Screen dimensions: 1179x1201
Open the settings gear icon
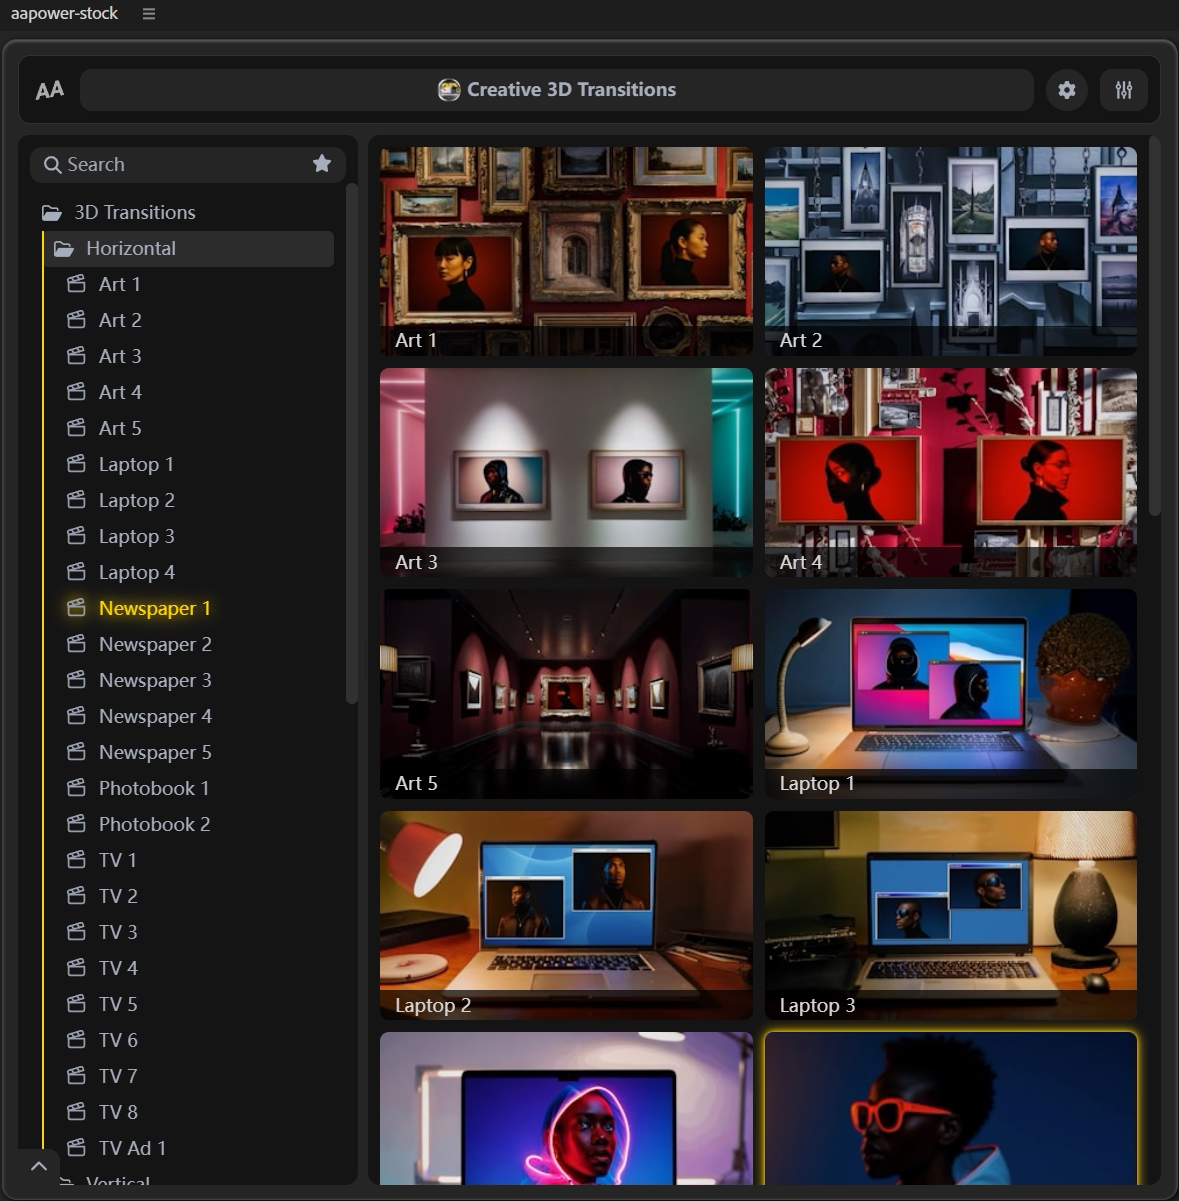coord(1066,90)
